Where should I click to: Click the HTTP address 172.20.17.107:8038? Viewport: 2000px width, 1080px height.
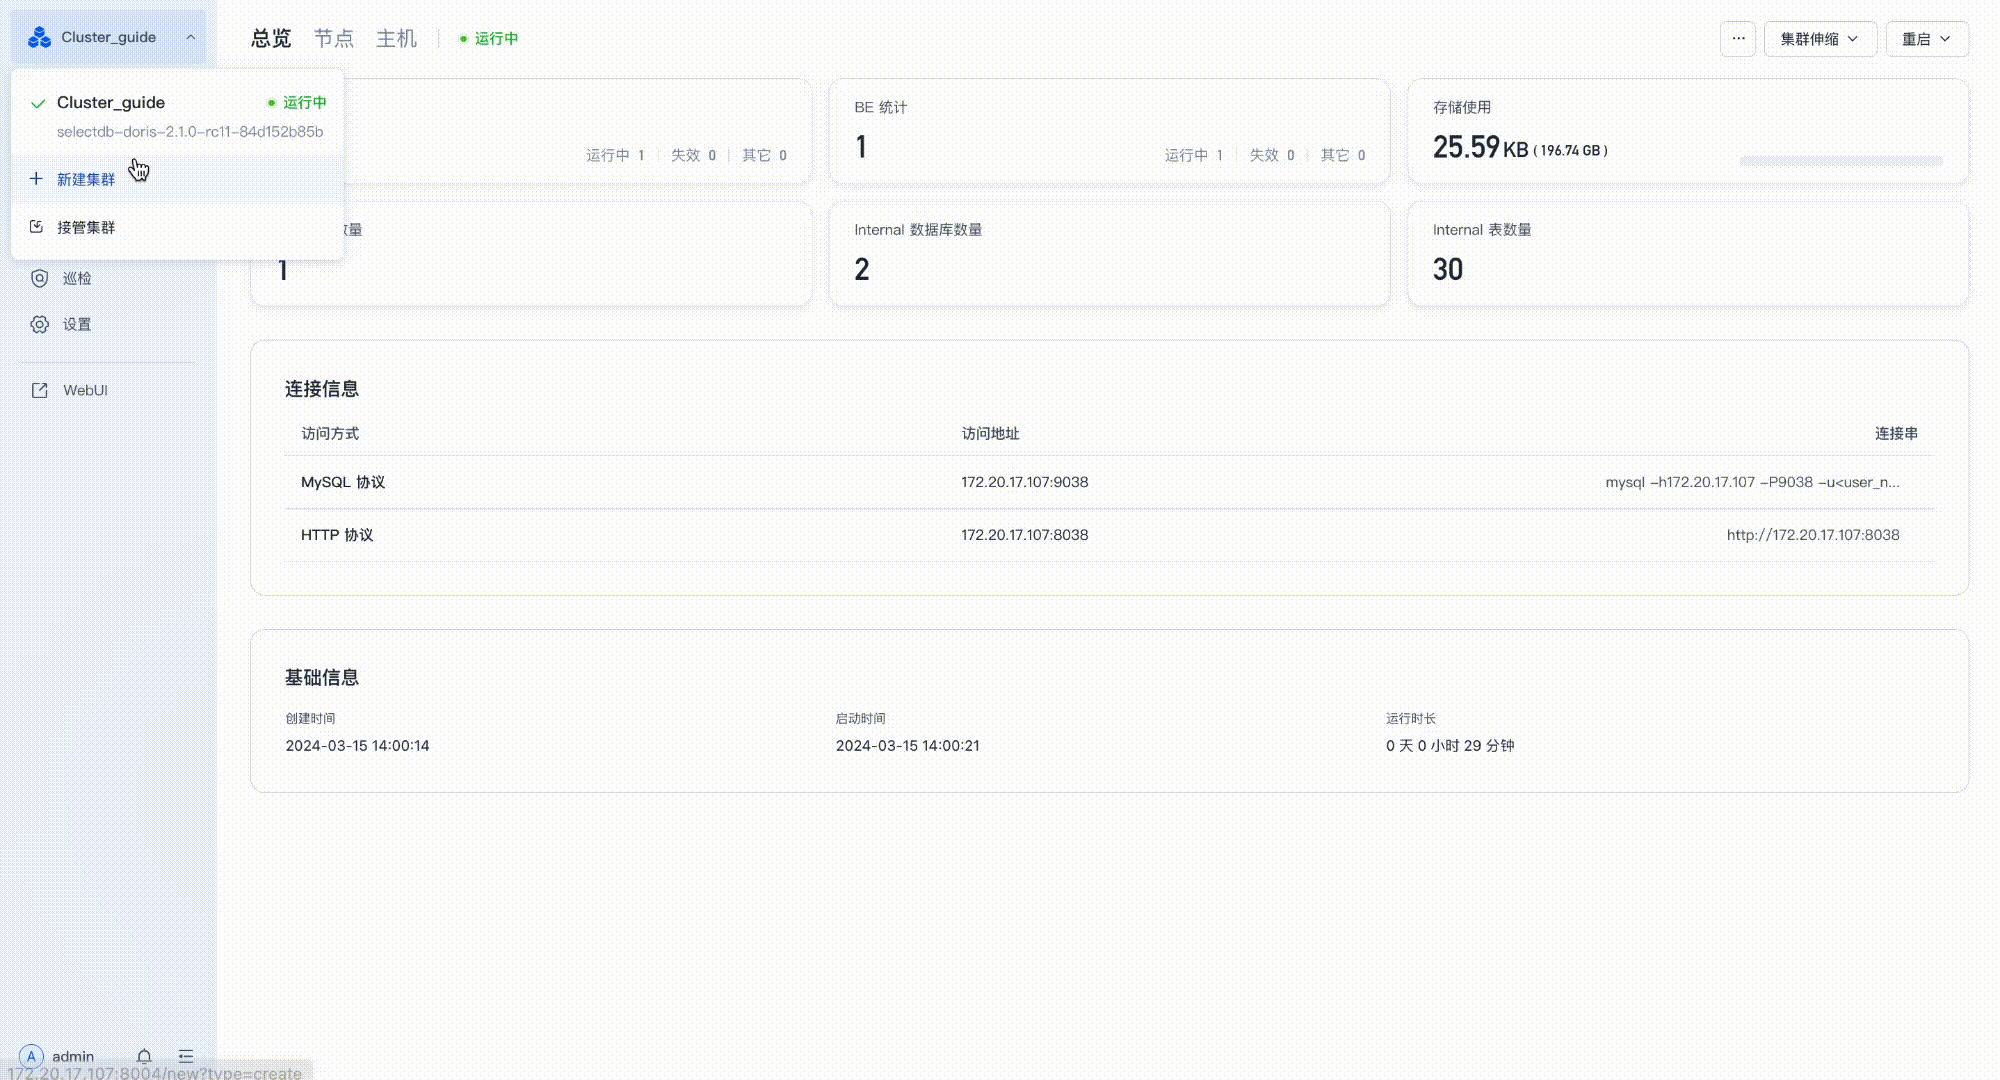[x=1025, y=535]
